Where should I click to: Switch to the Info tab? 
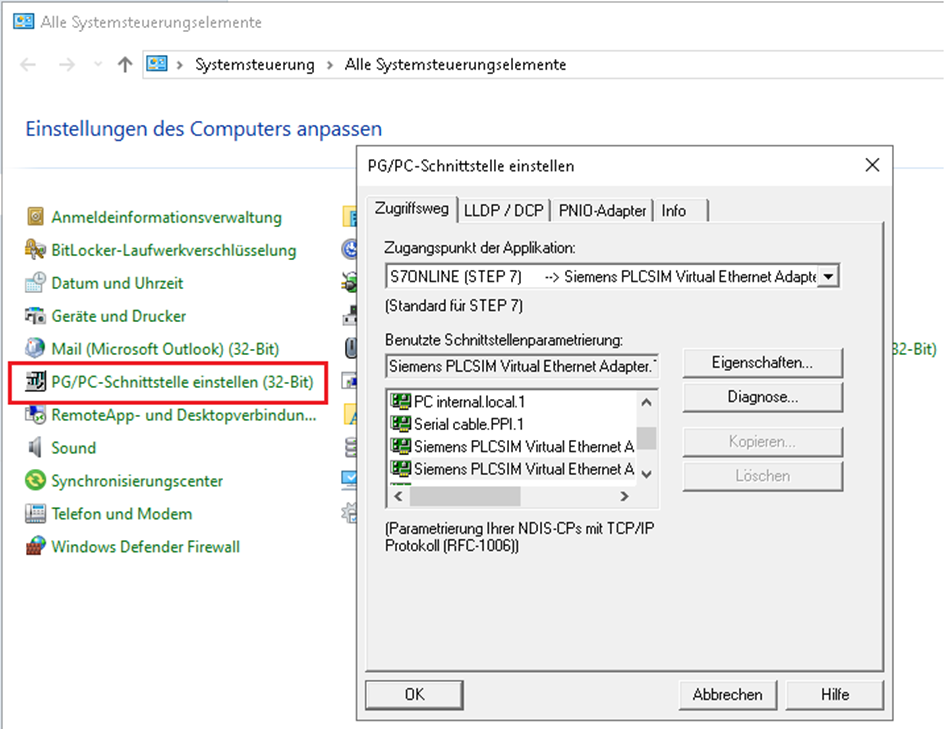(x=680, y=210)
